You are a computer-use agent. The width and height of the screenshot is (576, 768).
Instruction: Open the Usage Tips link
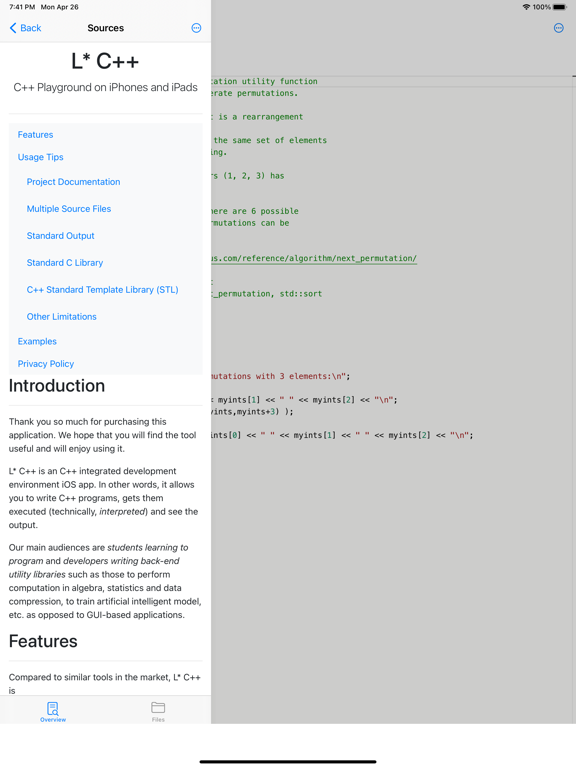pos(41,157)
